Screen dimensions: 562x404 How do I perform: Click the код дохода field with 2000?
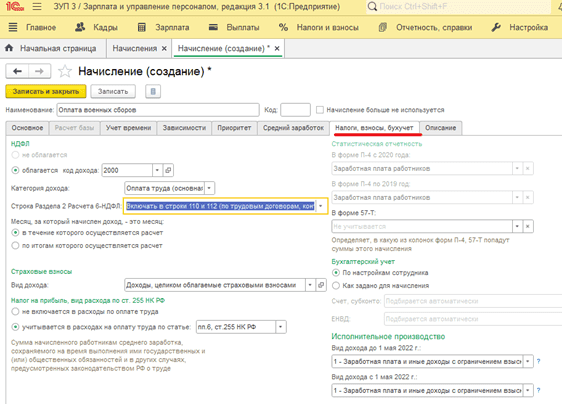tap(127, 170)
